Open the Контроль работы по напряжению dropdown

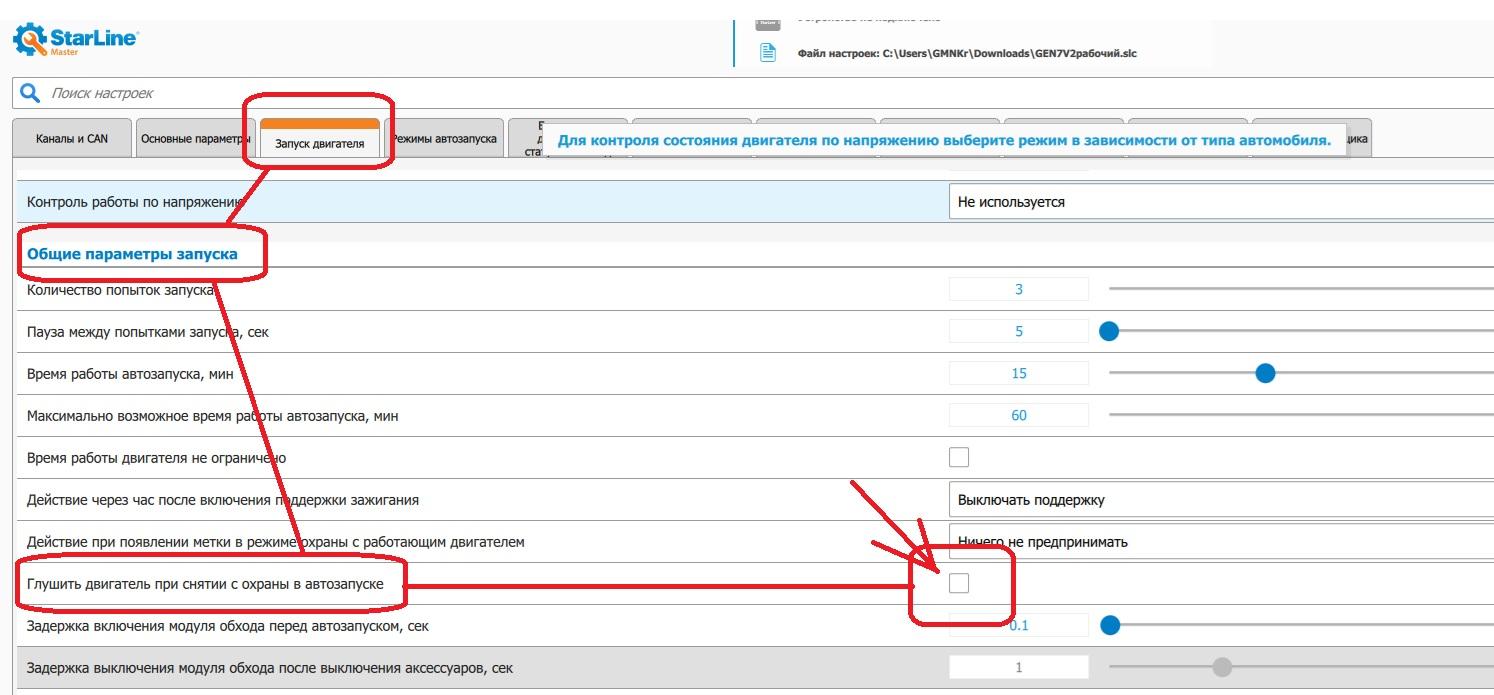click(1221, 202)
